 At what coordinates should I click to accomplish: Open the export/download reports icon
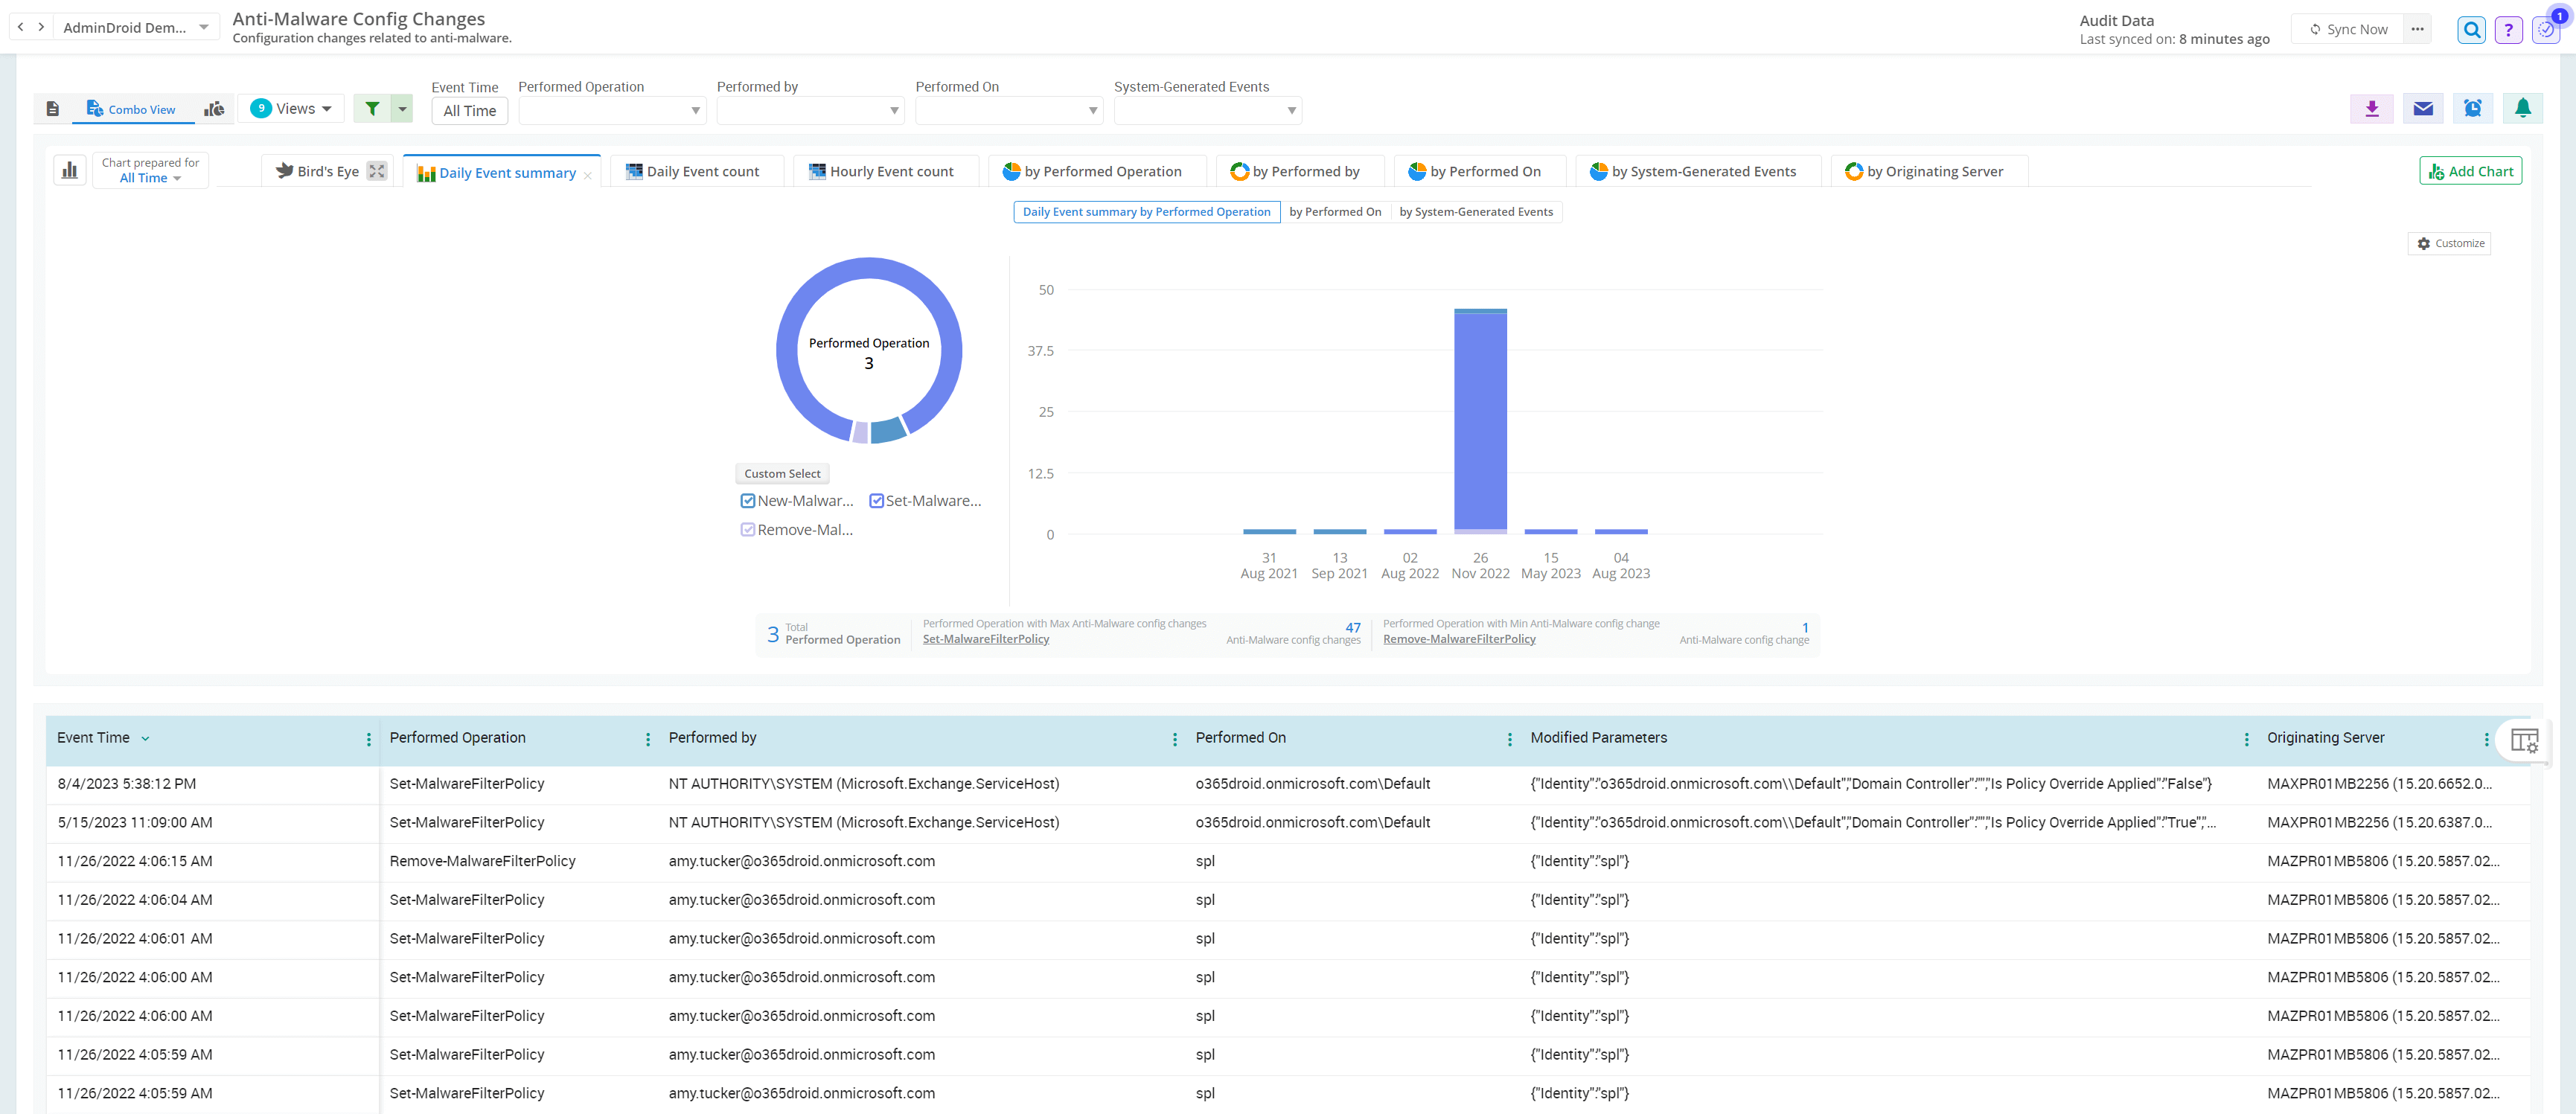coord(2371,109)
